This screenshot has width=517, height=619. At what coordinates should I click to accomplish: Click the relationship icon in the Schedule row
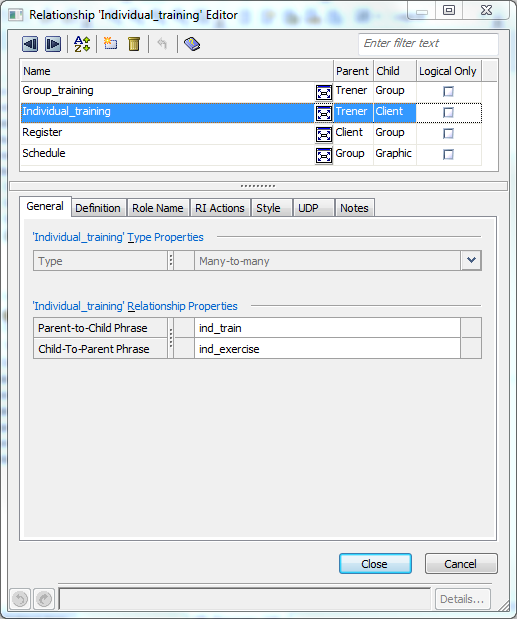click(x=324, y=155)
